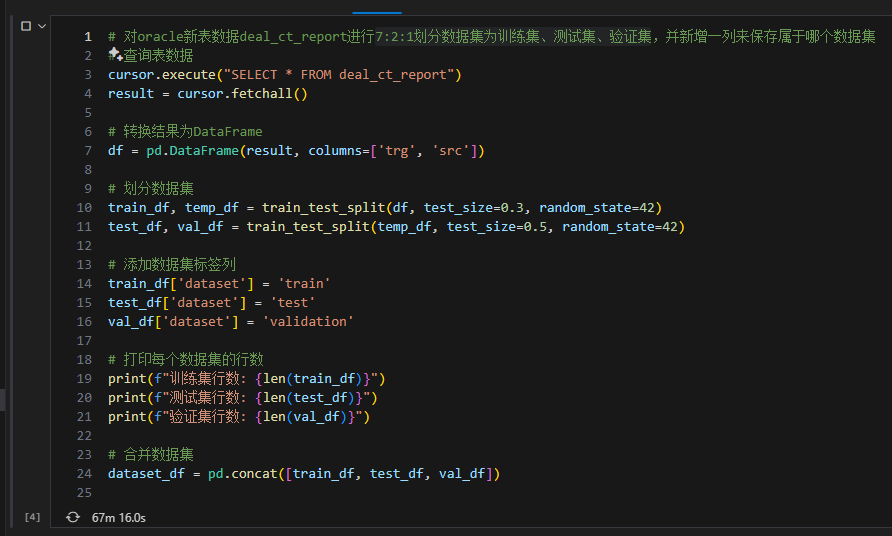Click 'len(val_df)' in print statement
892x536 pixels.
[304, 417]
